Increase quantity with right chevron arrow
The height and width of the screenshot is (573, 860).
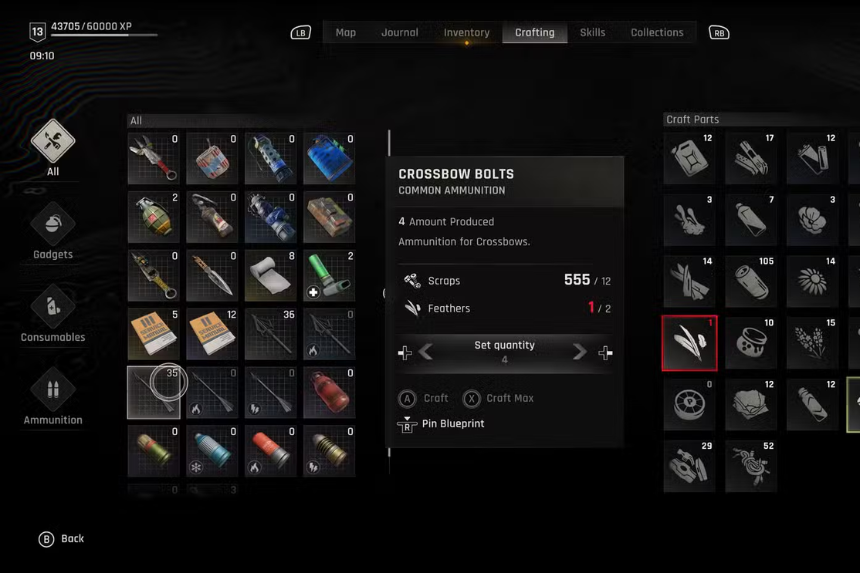(x=579, y=352)
